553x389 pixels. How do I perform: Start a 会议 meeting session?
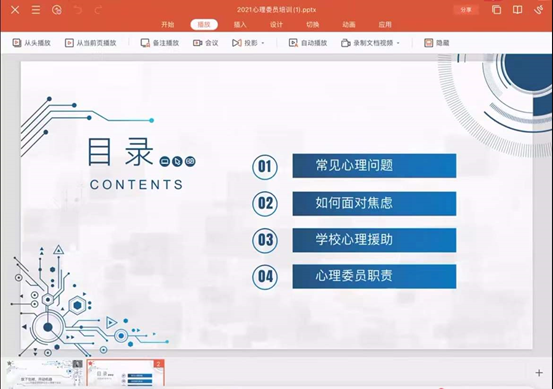tap(206, 43)
